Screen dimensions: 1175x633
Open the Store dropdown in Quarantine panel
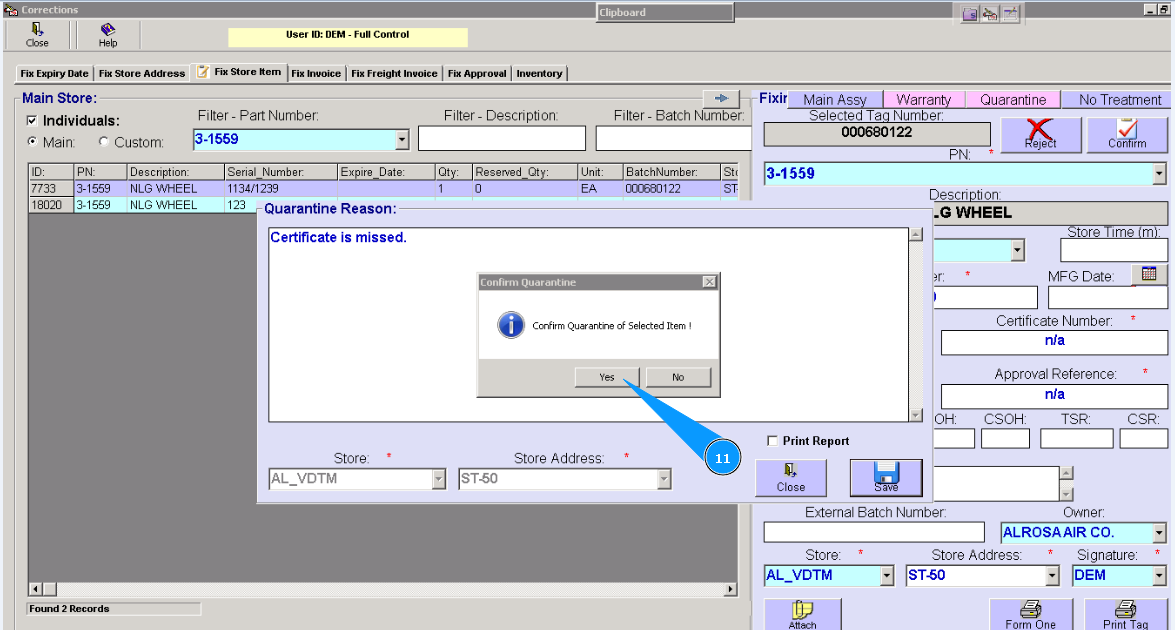(438, 479)
